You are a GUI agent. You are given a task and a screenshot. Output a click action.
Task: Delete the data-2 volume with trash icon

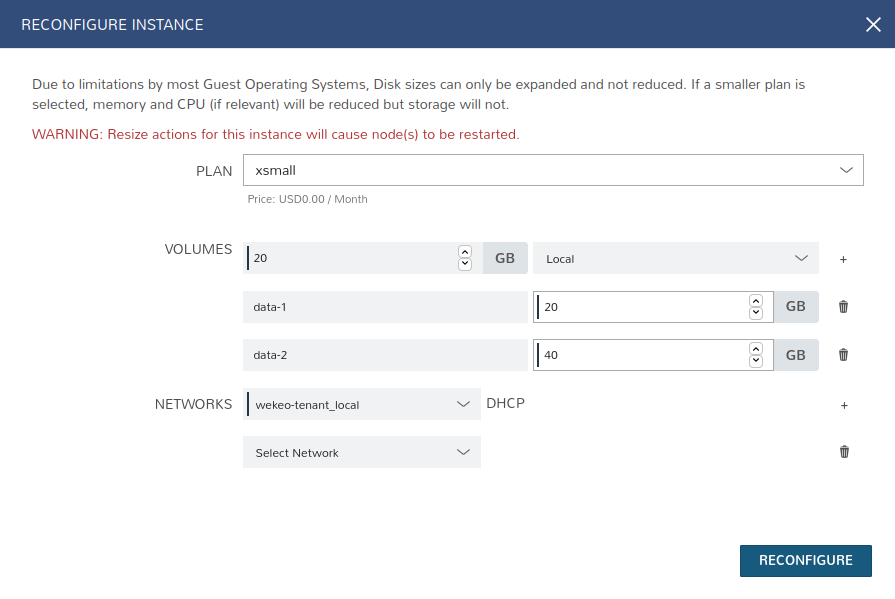[x=843, y=355]
